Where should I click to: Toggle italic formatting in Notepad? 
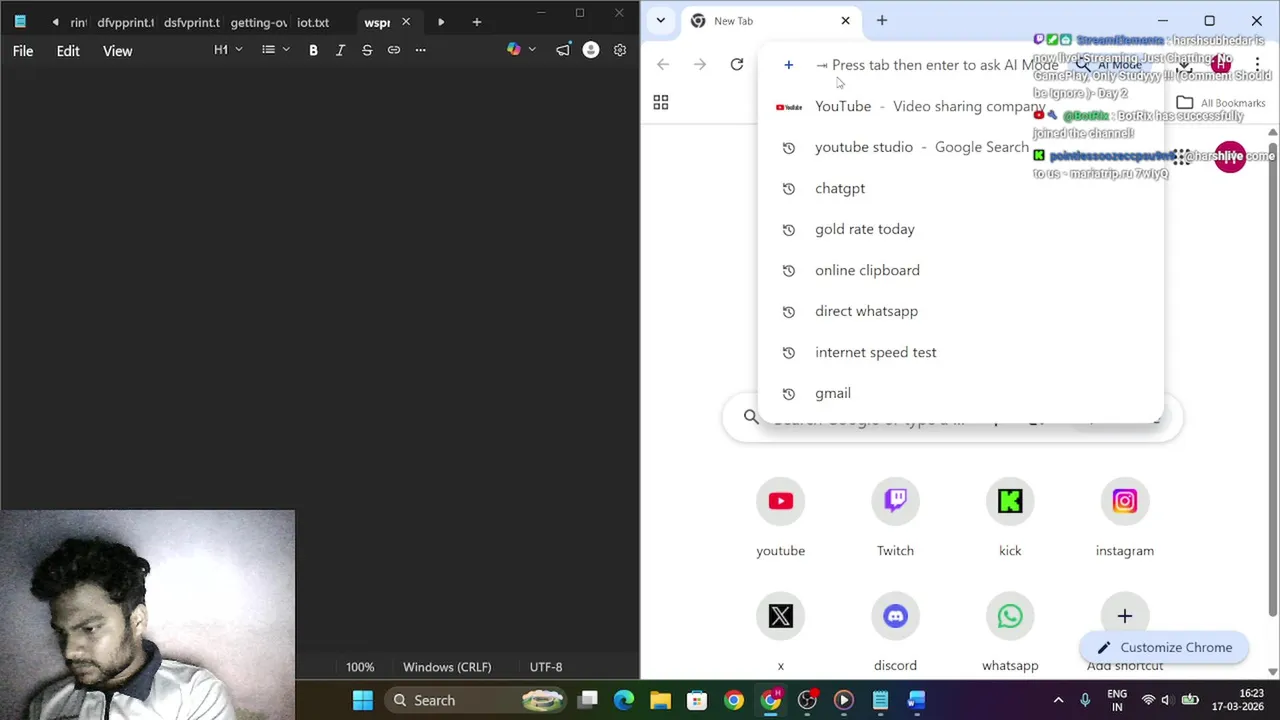tap(340, 50)
